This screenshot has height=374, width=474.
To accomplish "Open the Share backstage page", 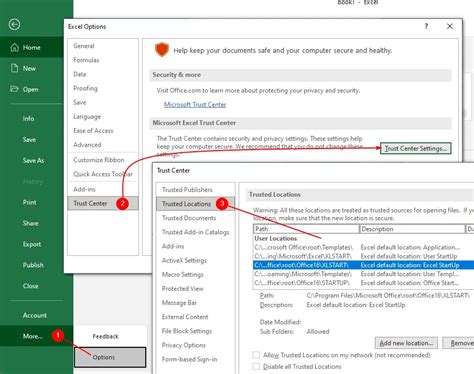I will pyautogui.click(x=30, y=223).
